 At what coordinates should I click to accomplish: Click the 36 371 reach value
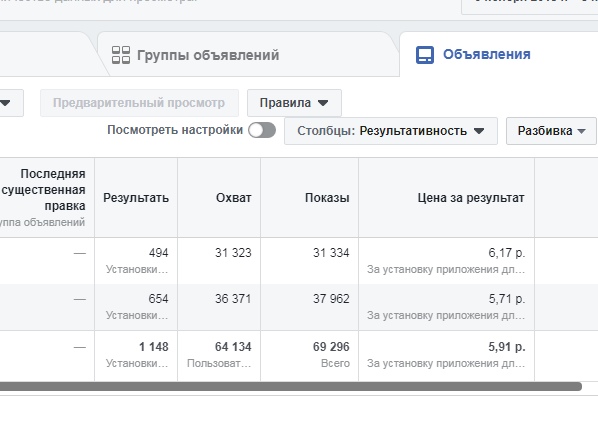coord(233,299)
